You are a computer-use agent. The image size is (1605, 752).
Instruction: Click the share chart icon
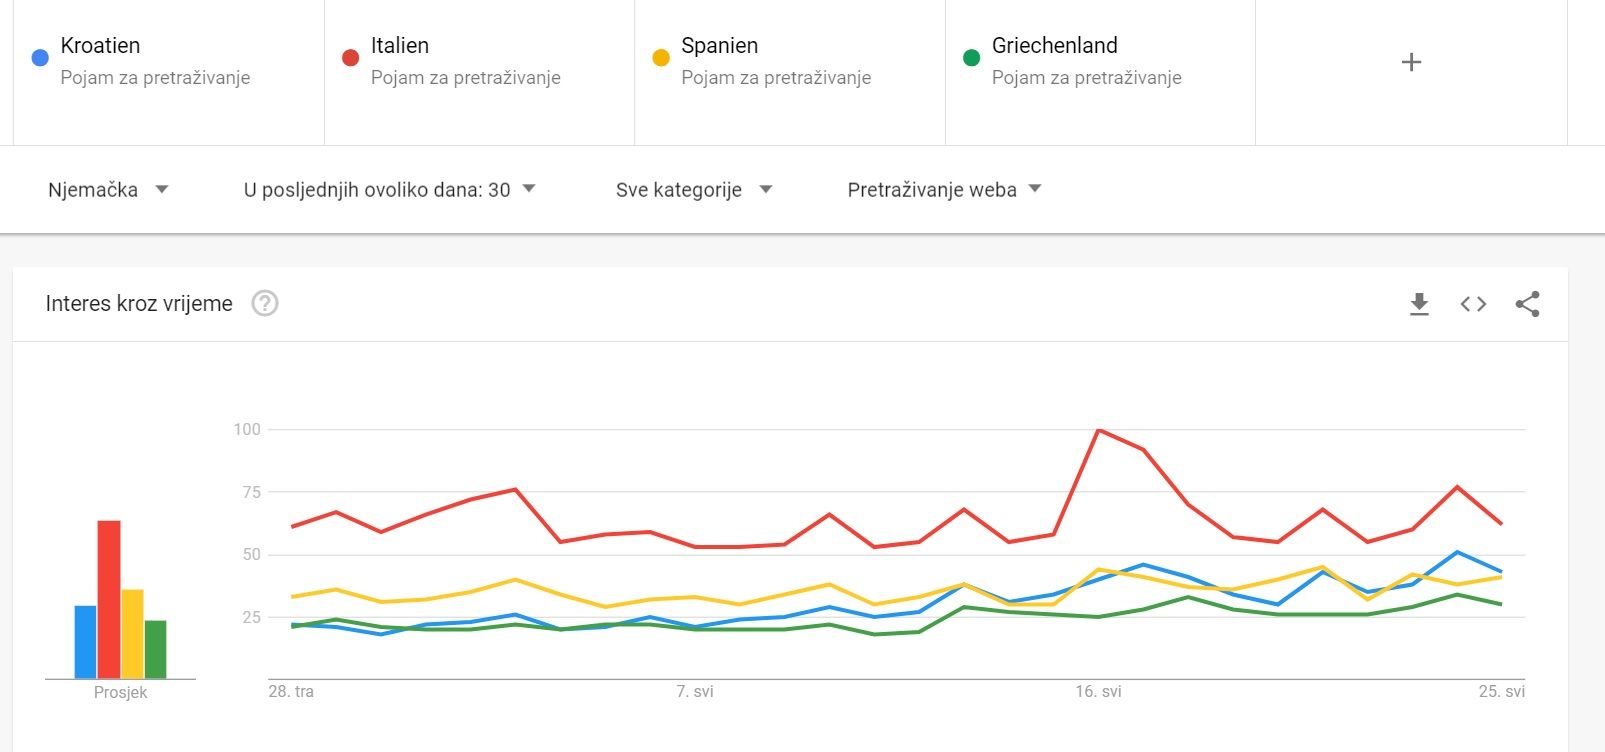click(1527, 304)
